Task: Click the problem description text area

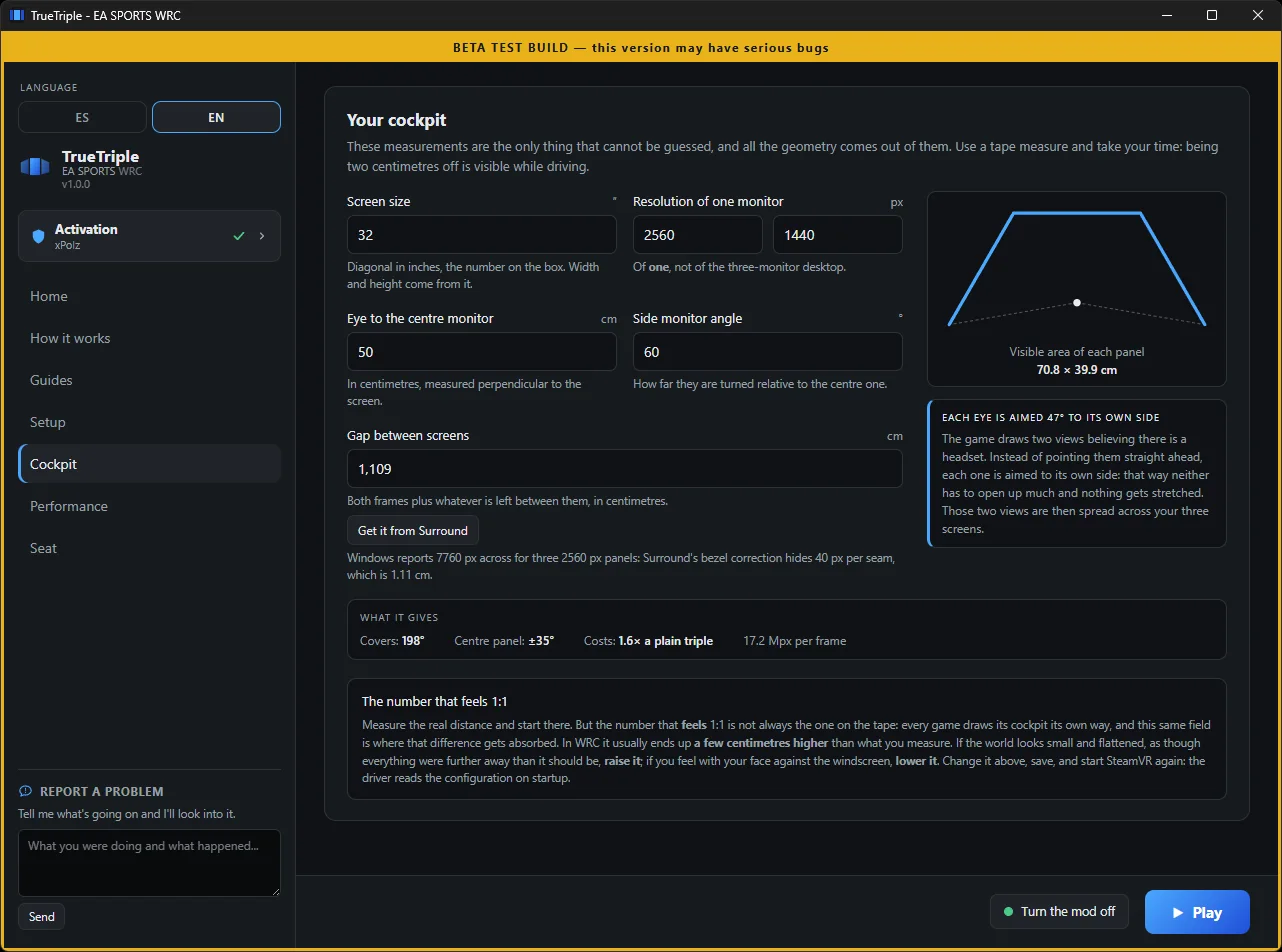Action: 150,863
